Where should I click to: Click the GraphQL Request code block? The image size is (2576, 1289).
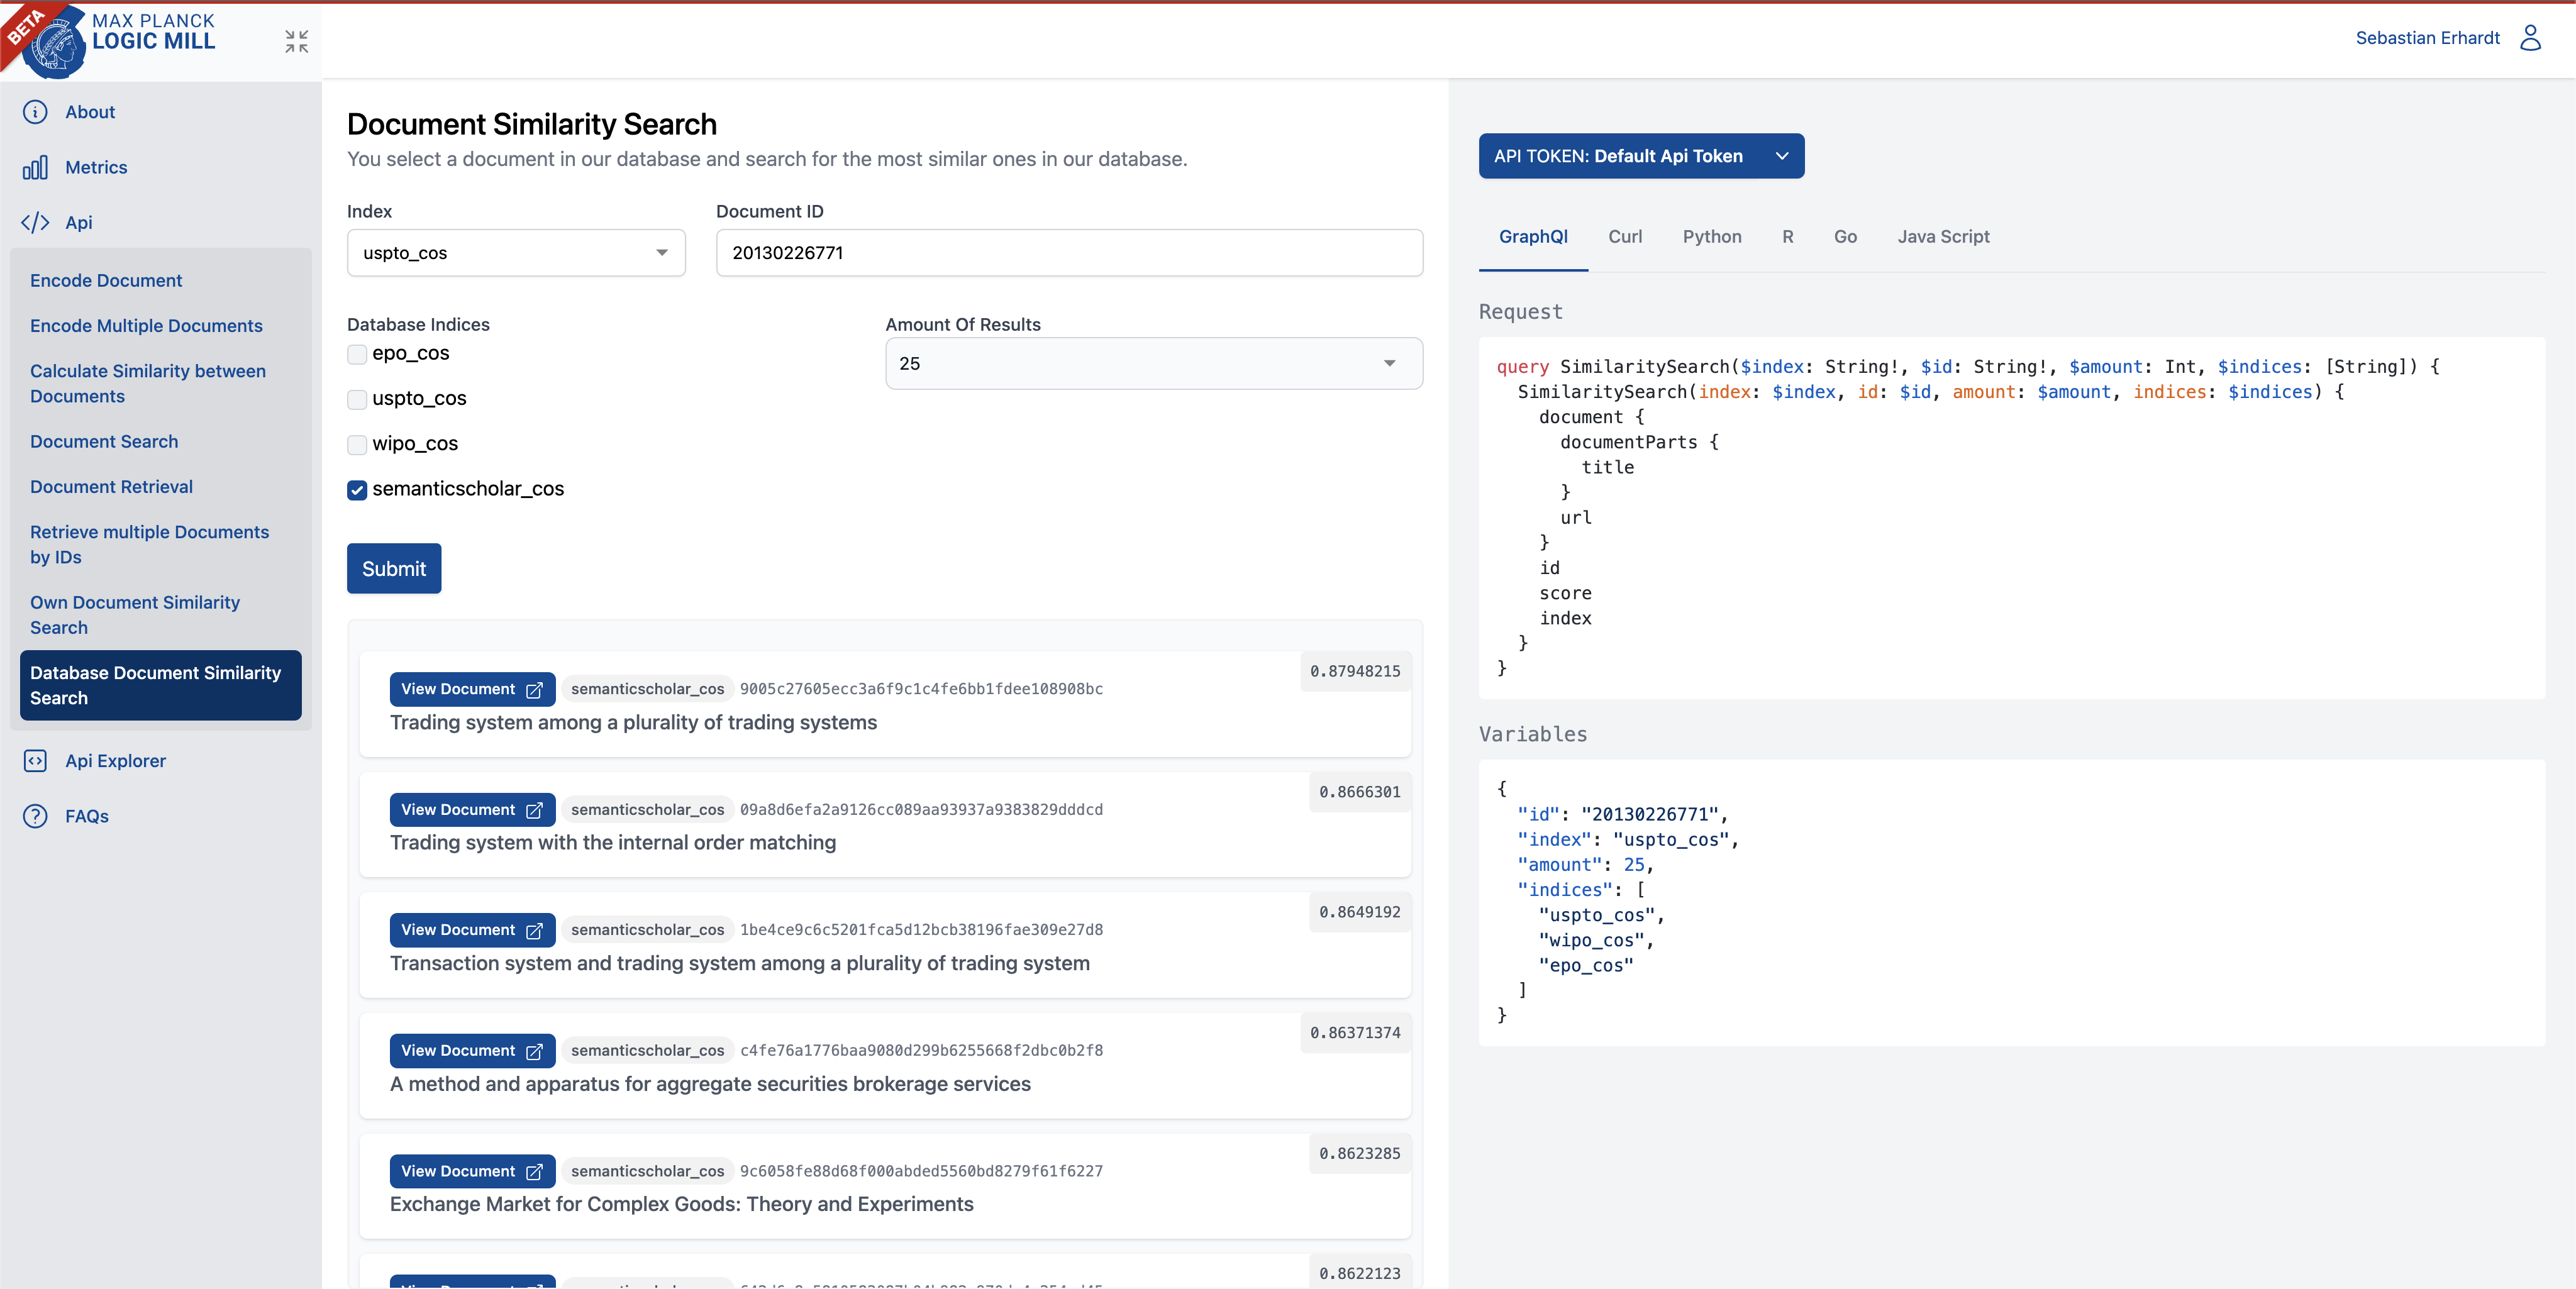click(x=2011, y=517)
